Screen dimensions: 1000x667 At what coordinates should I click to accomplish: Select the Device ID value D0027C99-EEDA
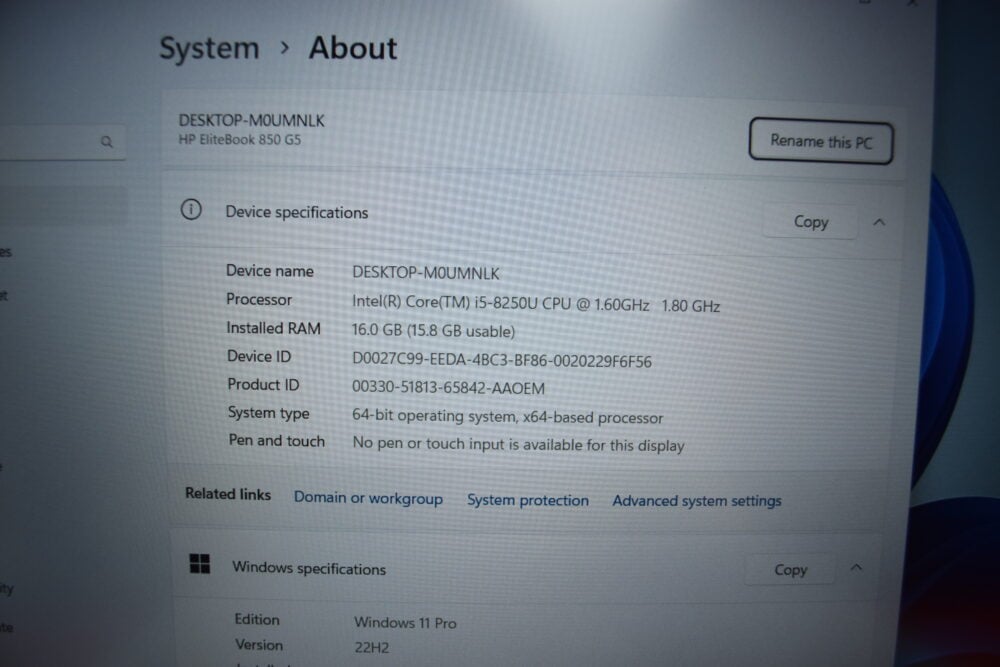pyautogui.click(x=502, y=360)
